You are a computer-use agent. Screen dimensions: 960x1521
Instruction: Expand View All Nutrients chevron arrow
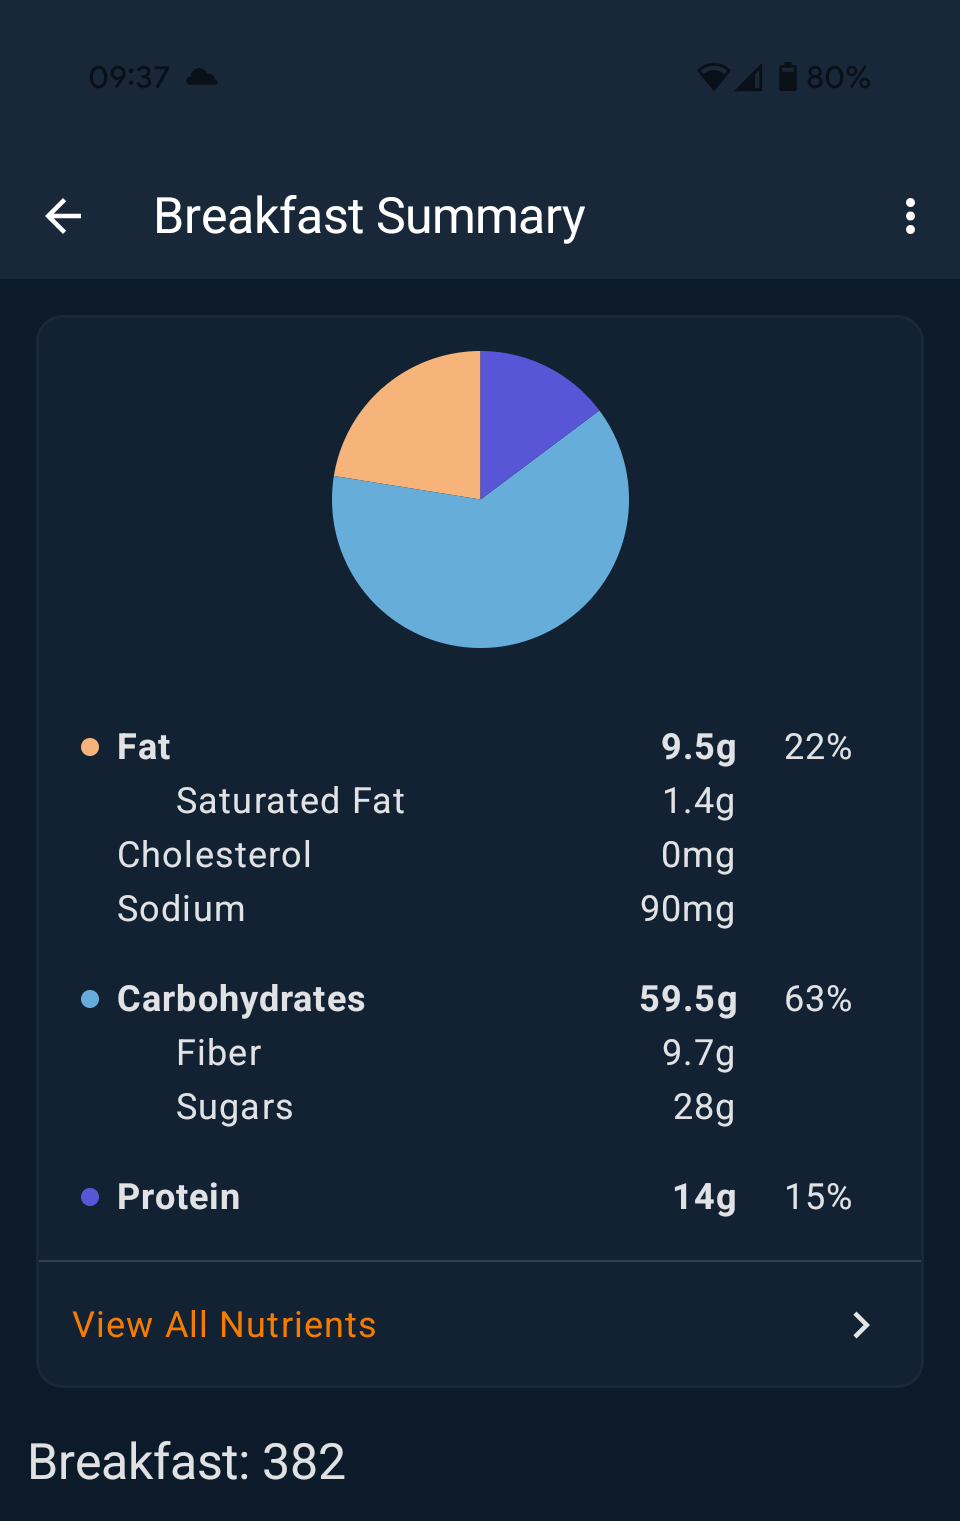click(860, 1325)
